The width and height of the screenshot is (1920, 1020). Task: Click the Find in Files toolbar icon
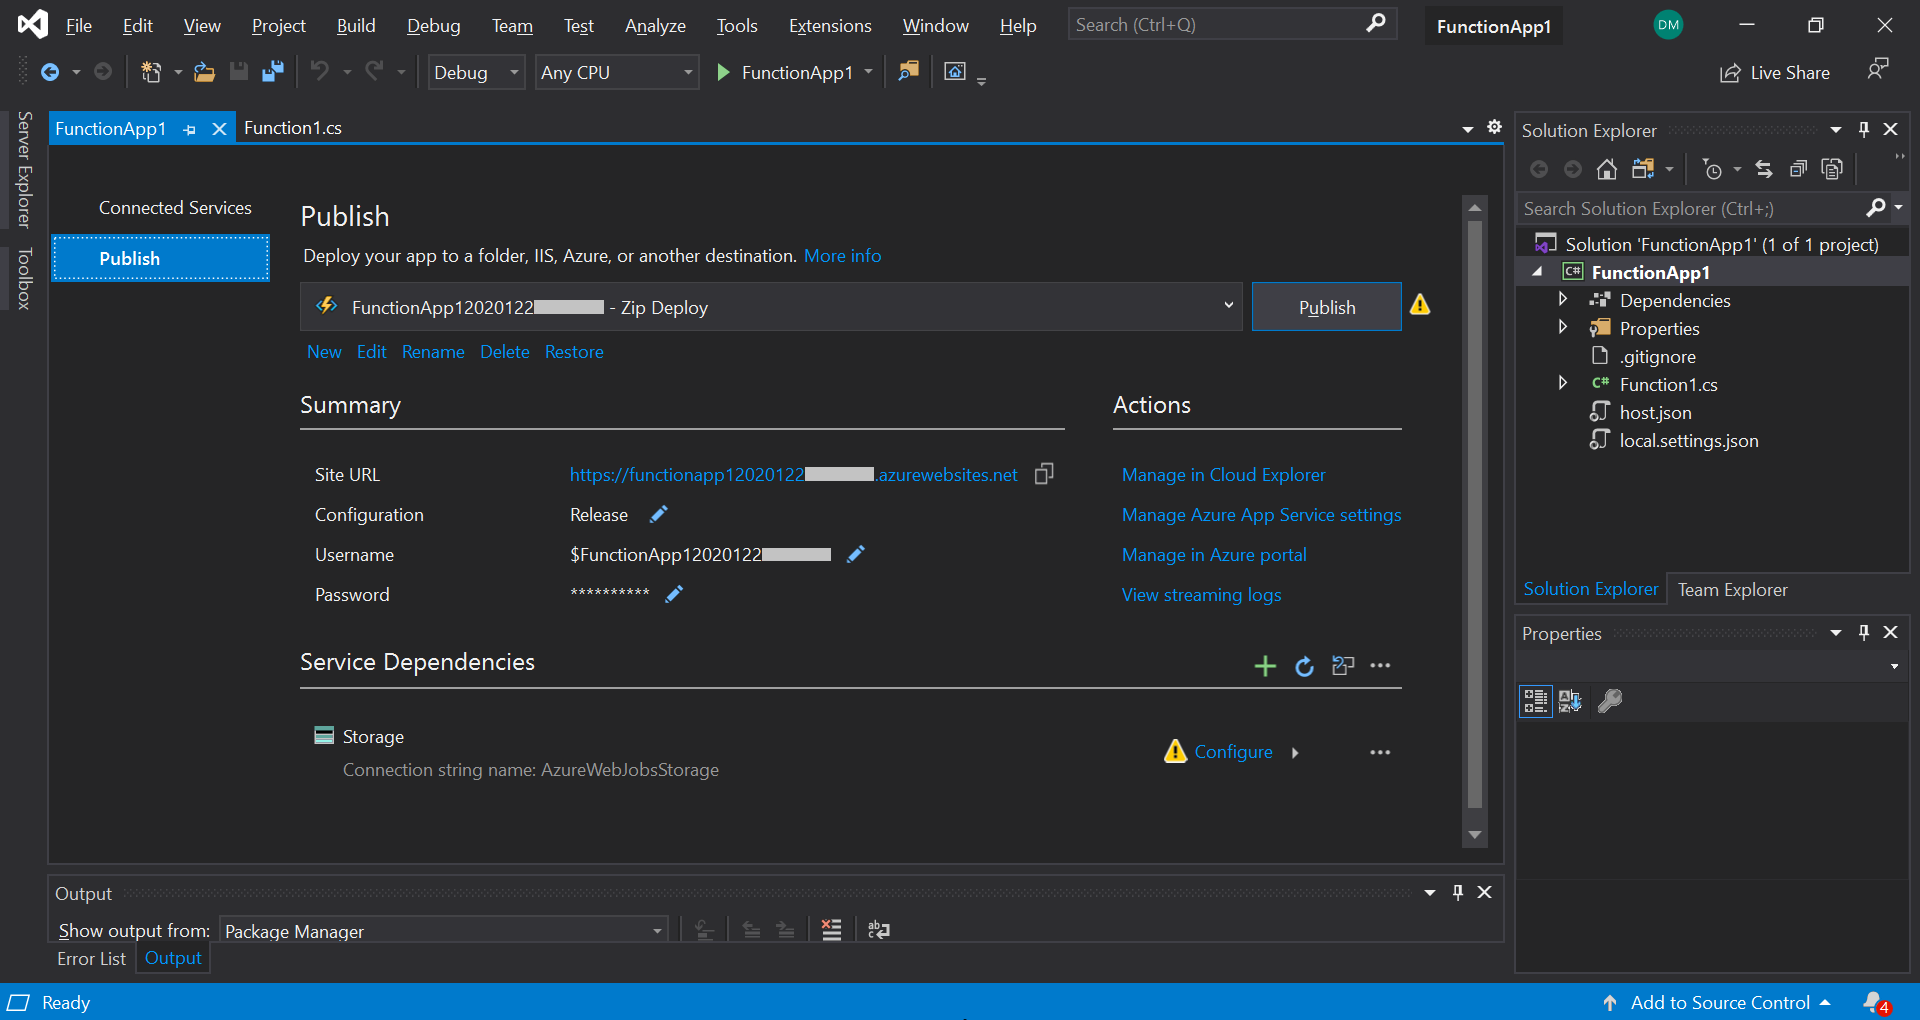tap(908, 72)
